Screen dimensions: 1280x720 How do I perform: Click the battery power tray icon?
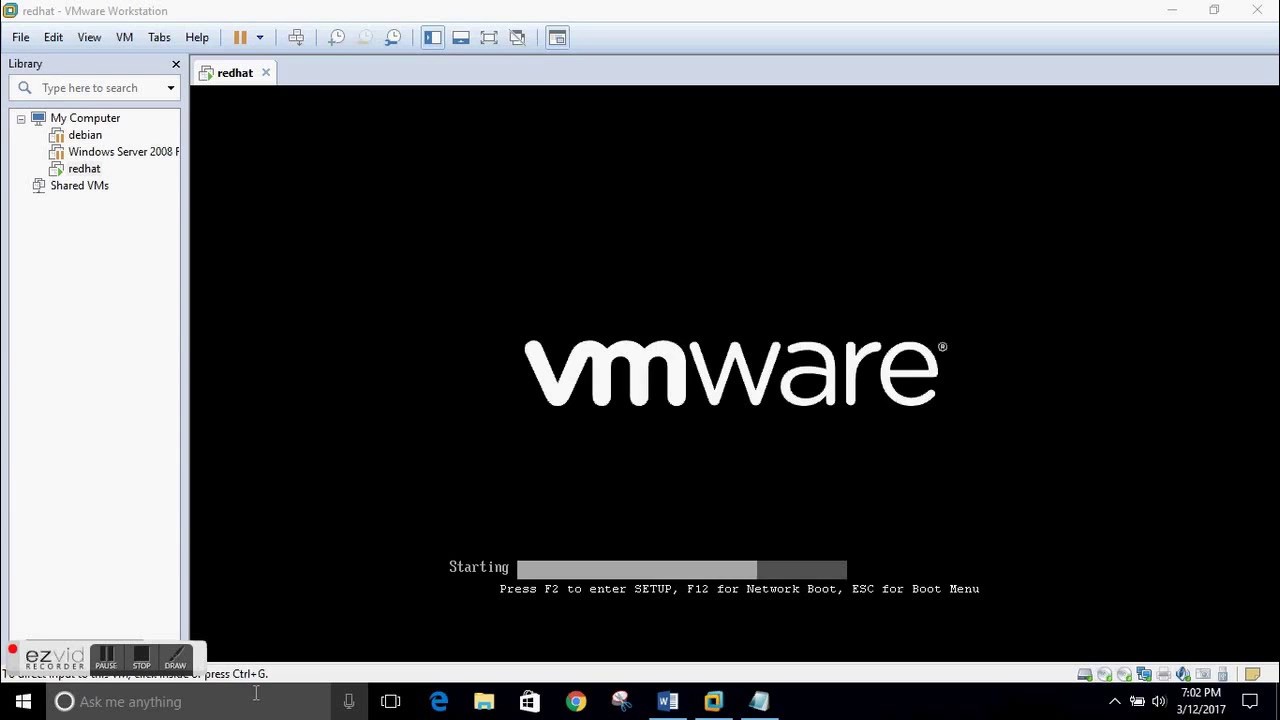click(x=1137, y=702)
